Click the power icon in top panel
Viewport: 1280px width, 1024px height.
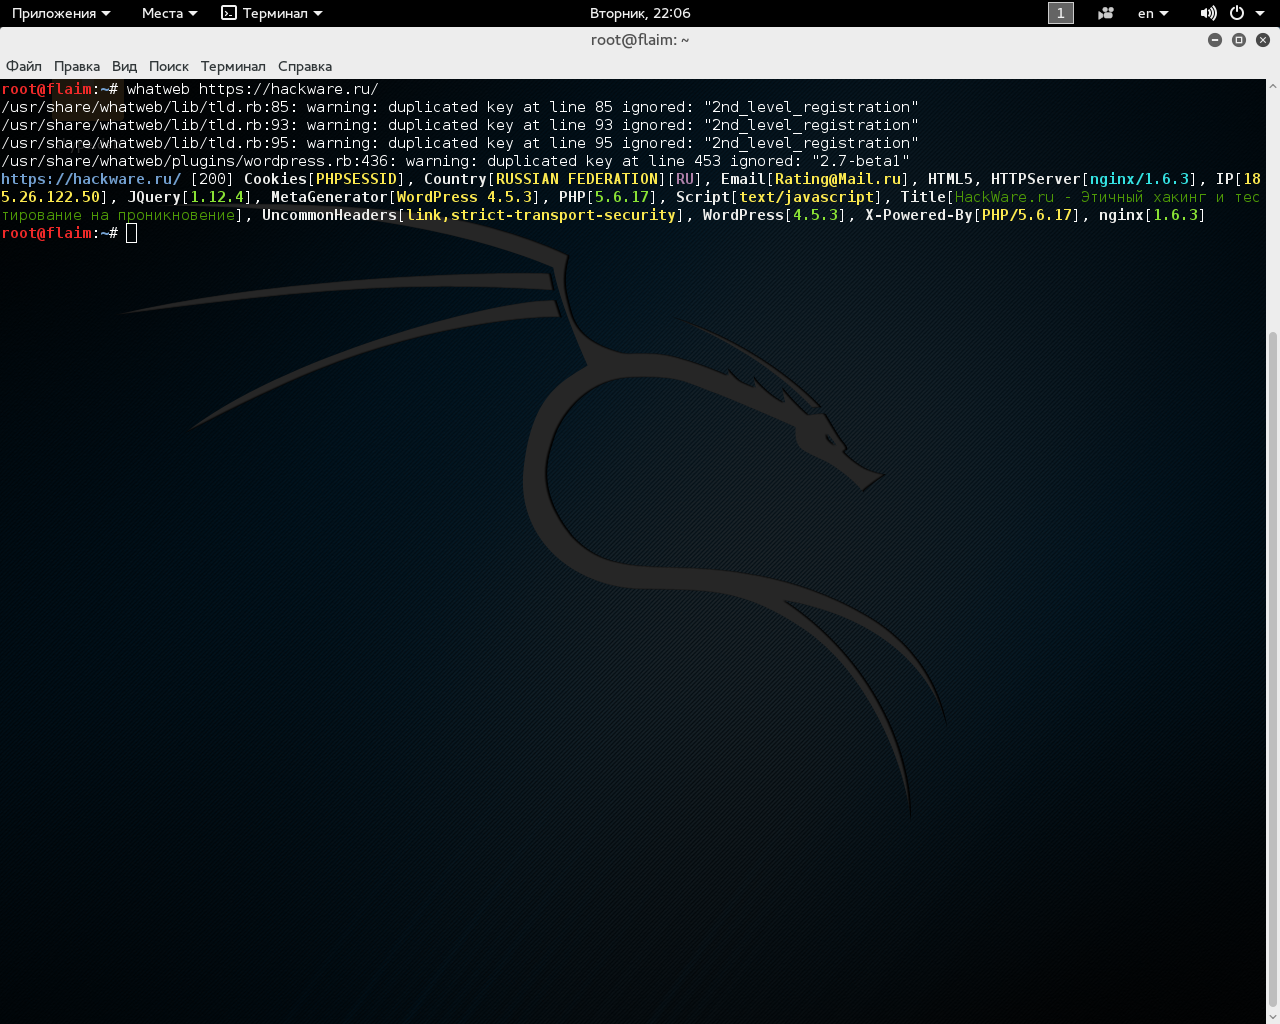tap(1237, 13)
